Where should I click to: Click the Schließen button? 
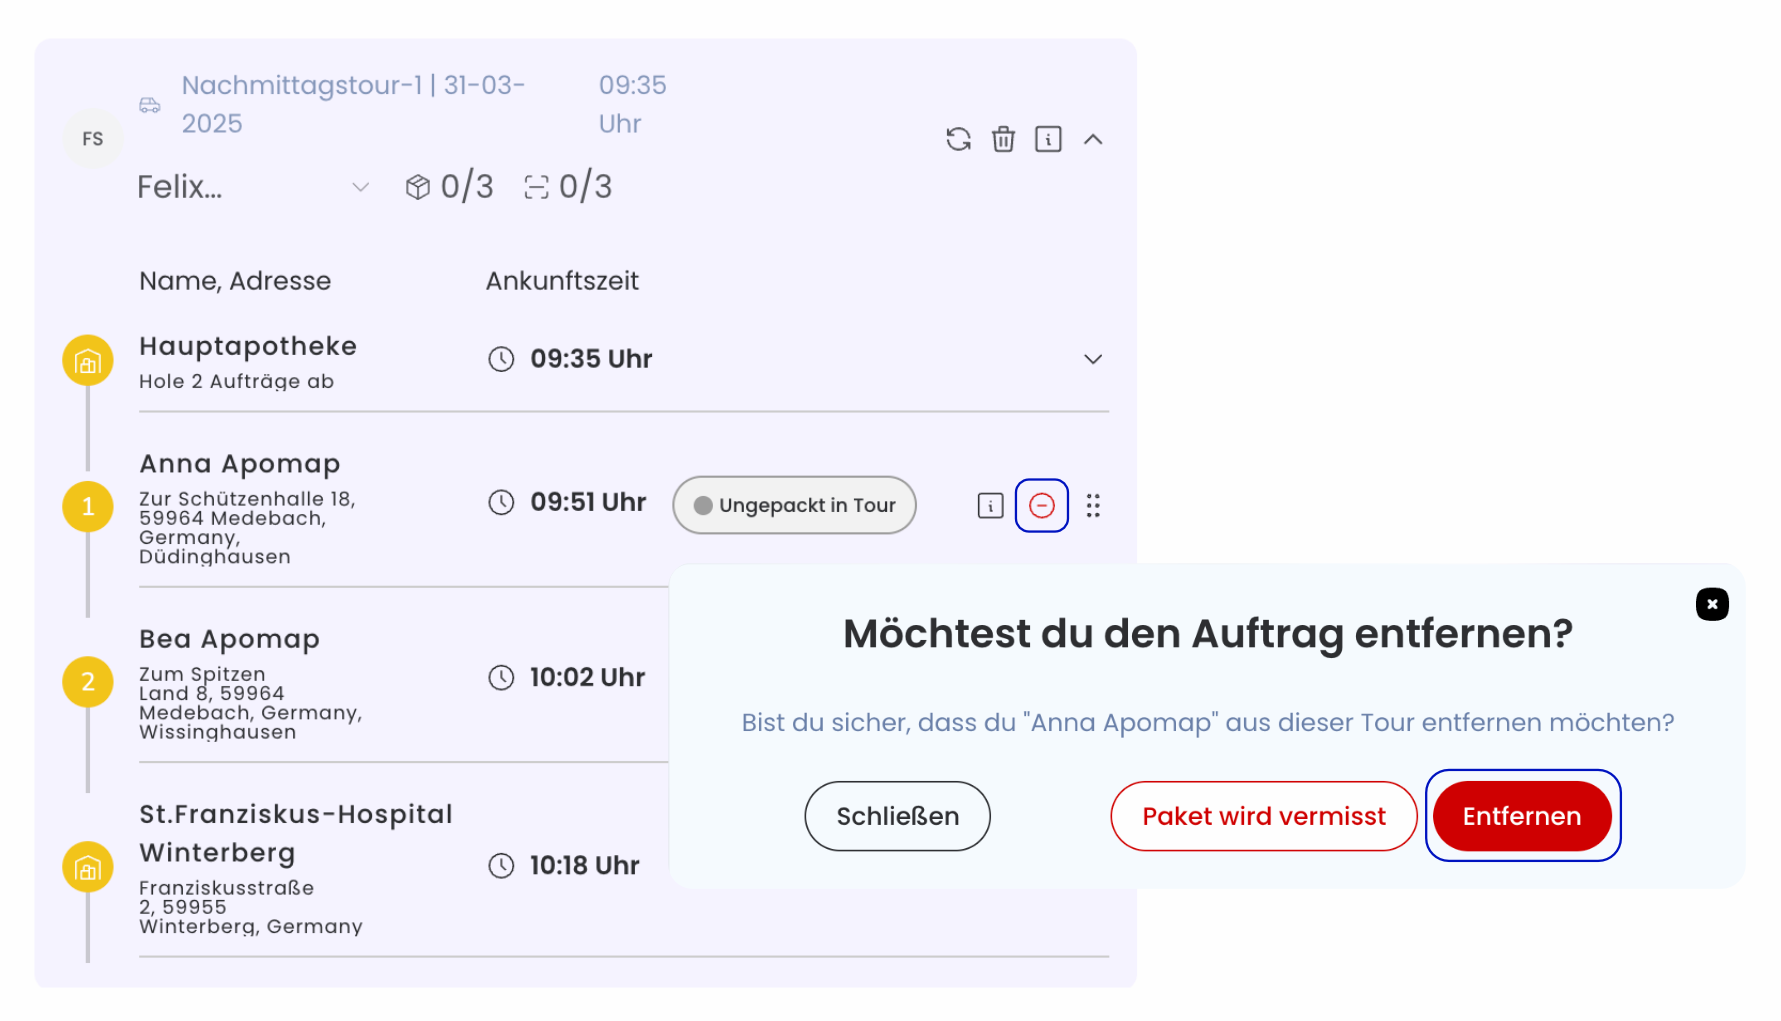pos(898,816)
